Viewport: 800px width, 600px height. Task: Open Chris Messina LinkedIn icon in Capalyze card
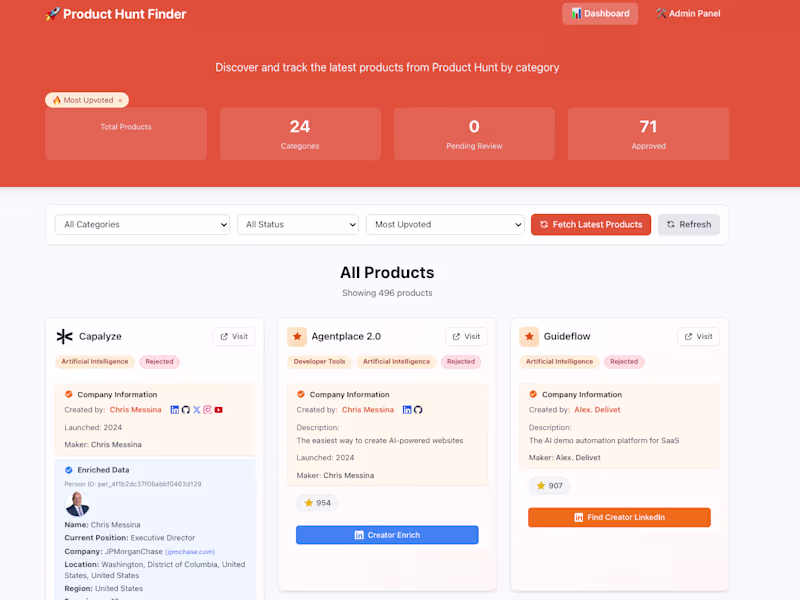pos(174,410)
